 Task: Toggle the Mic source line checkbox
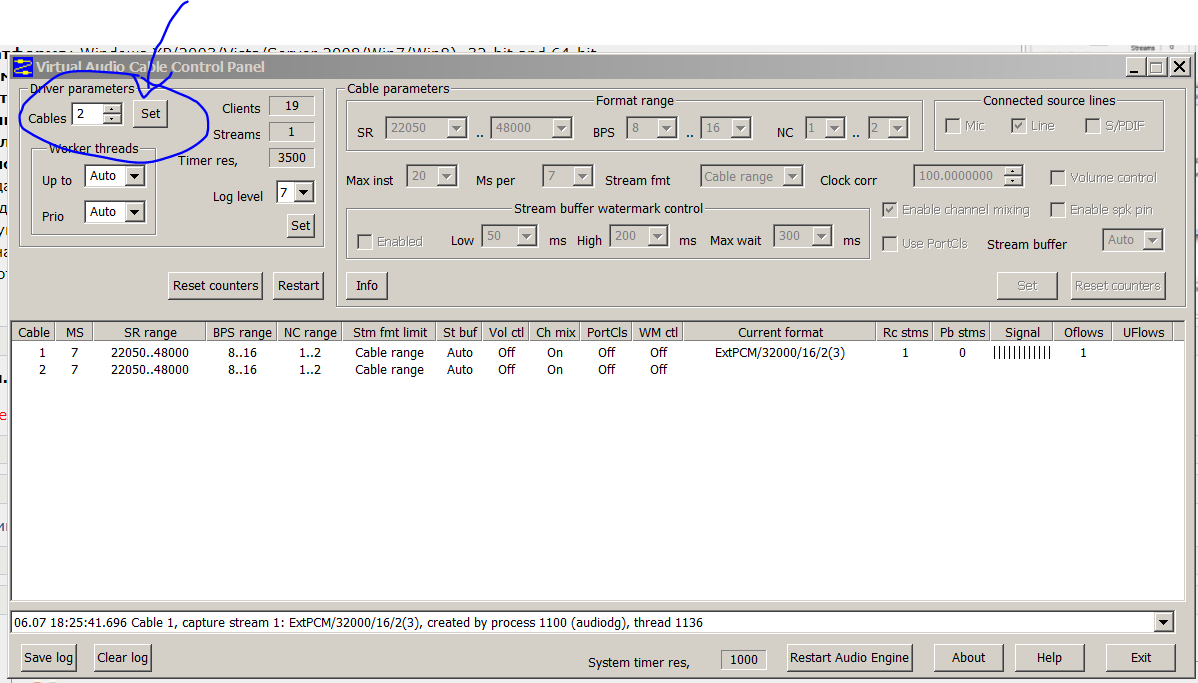(953, 126)
